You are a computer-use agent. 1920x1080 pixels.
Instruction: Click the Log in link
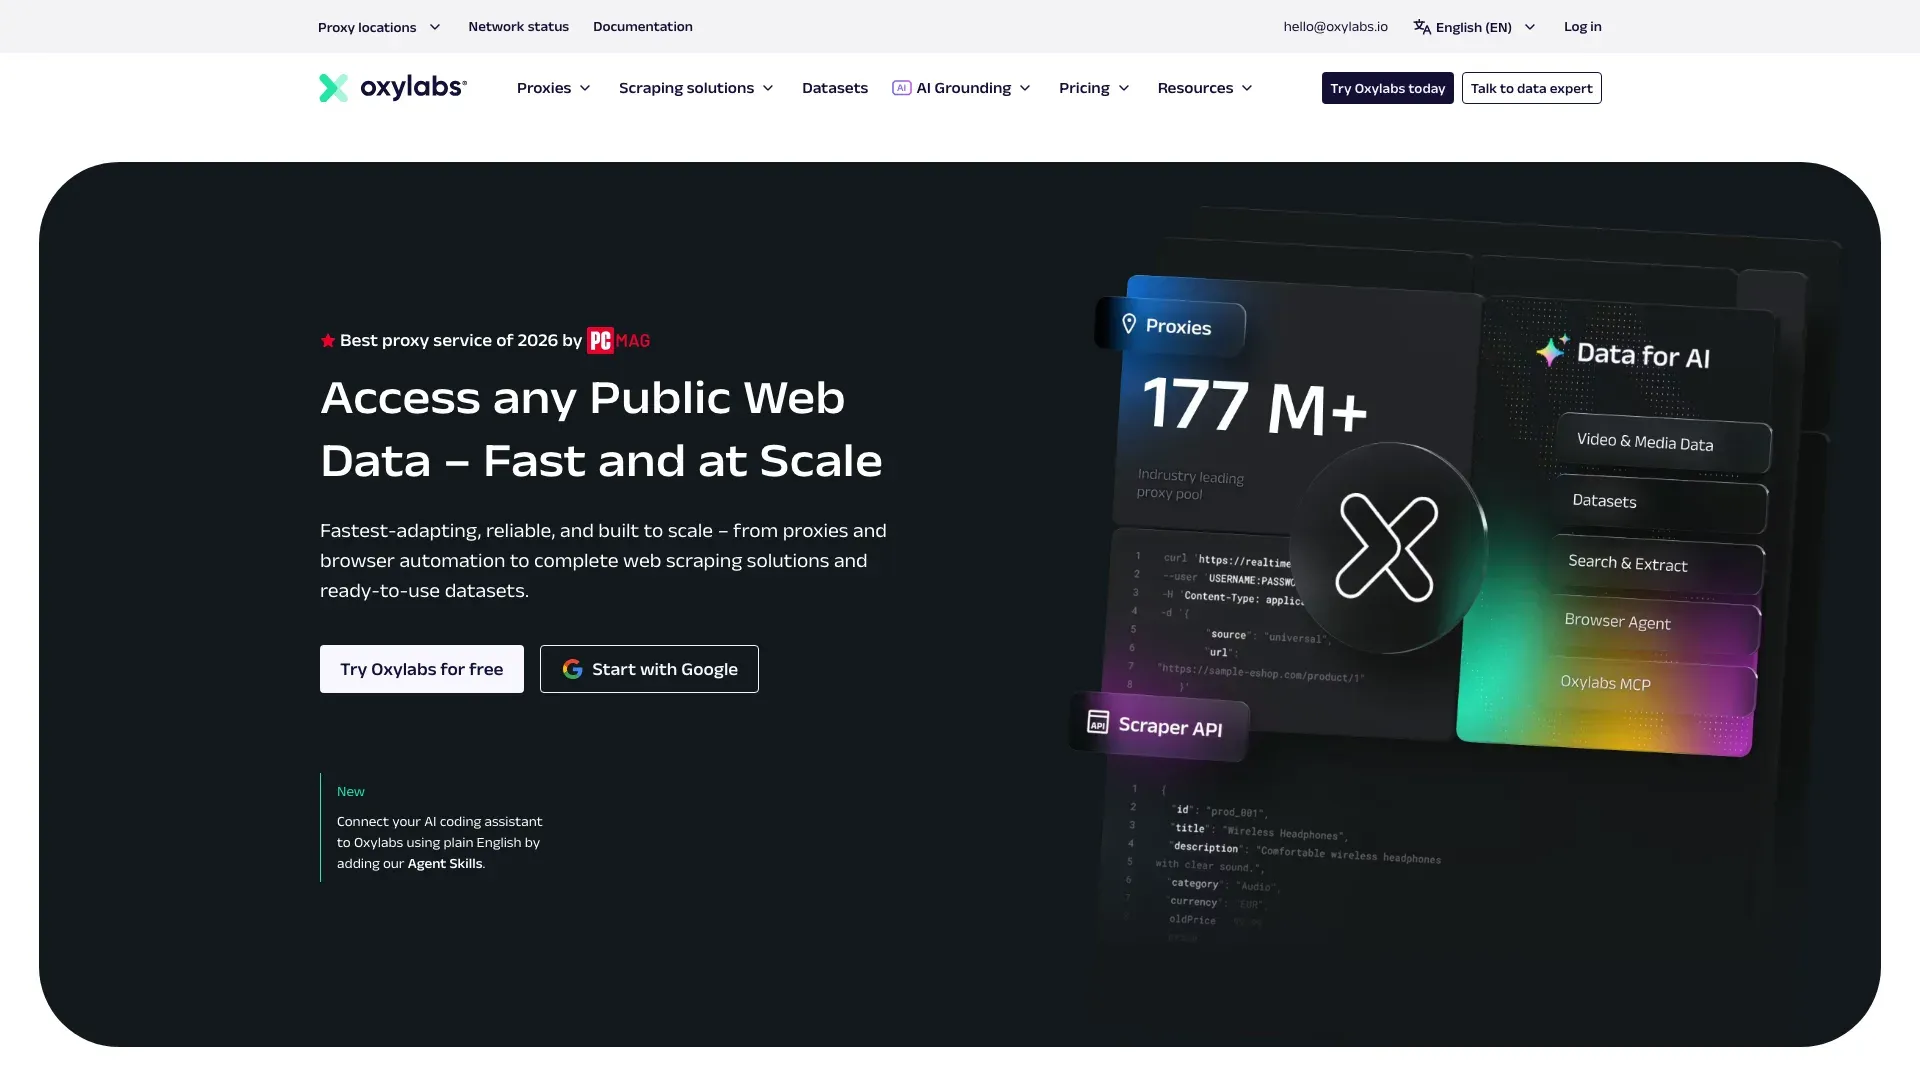(x=1583, y=27)
